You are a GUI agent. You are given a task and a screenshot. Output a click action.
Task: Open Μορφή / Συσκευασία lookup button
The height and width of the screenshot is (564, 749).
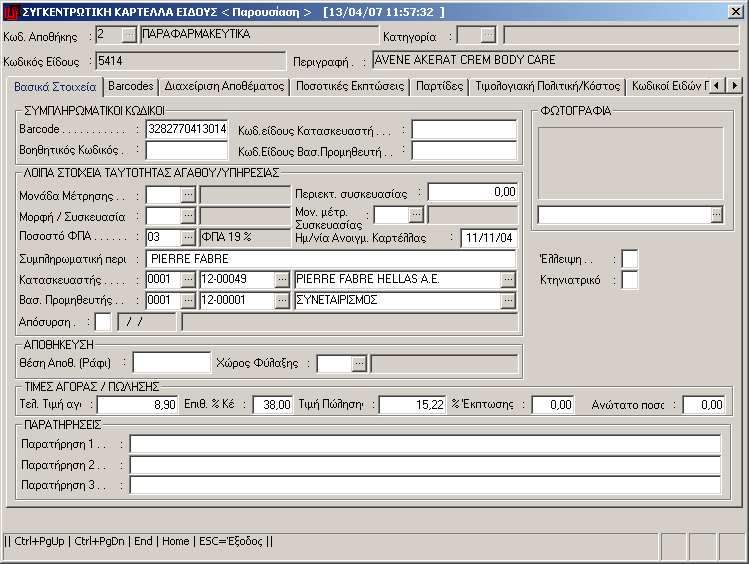[x=188, y=215]
